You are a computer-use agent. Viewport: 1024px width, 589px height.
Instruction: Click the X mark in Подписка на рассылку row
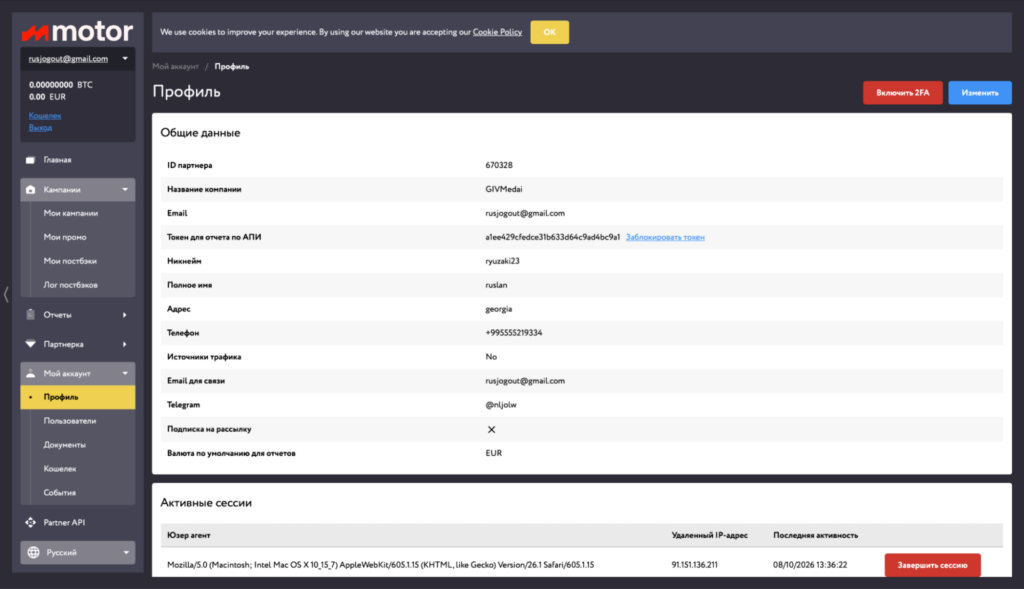click(491, 430)
